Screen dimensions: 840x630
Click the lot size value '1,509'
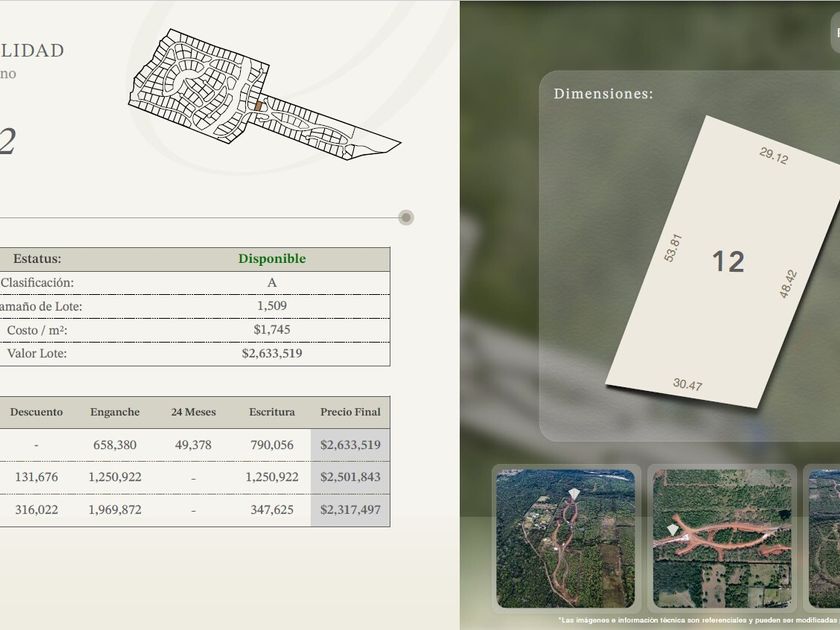272,306
